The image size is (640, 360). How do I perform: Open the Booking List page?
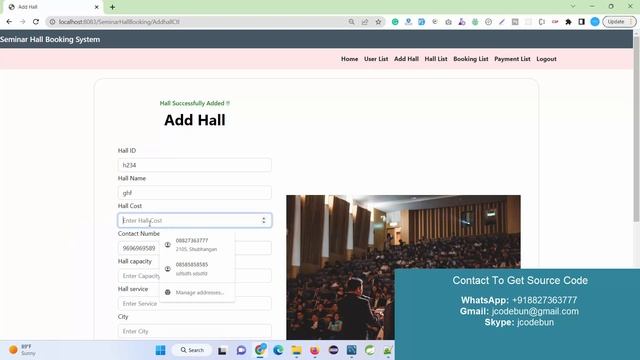471,59
